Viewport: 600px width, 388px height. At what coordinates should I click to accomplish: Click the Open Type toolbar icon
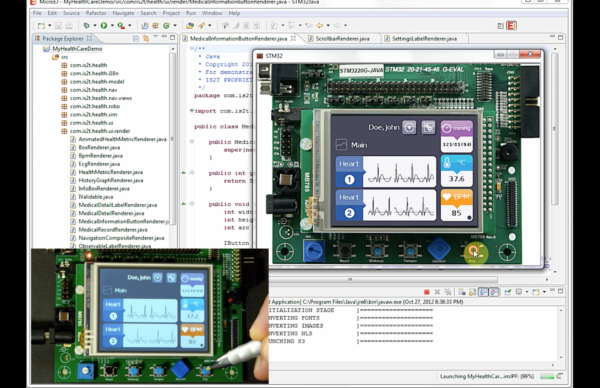click(190, 26)
